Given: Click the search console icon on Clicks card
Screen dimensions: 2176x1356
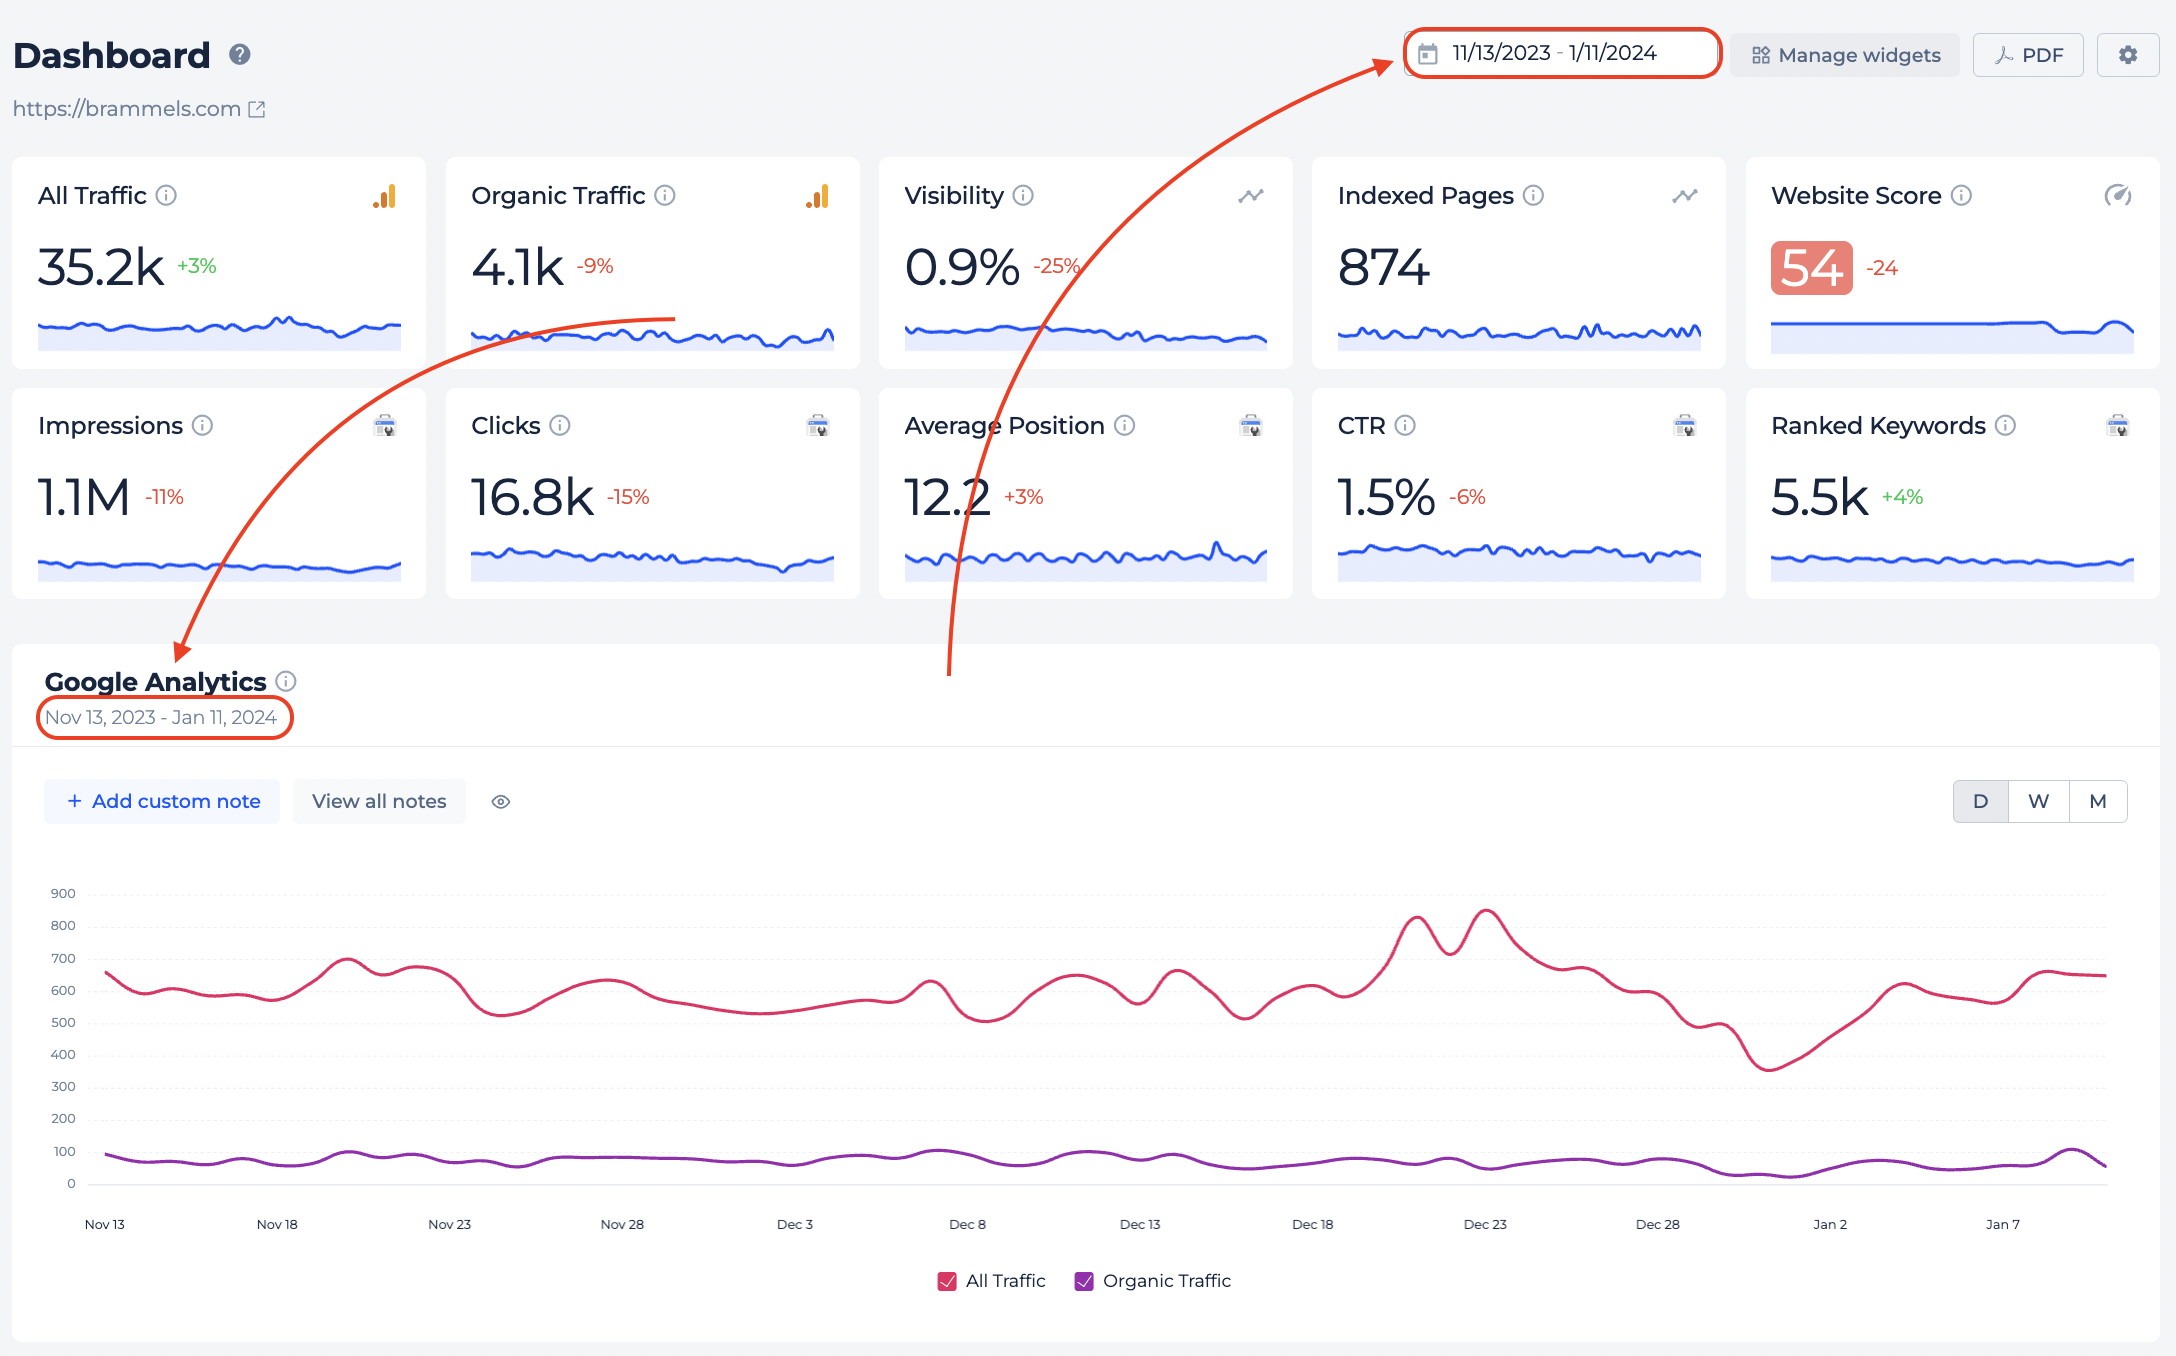Looking at the screenshot, I should click(x=818, y=426).
